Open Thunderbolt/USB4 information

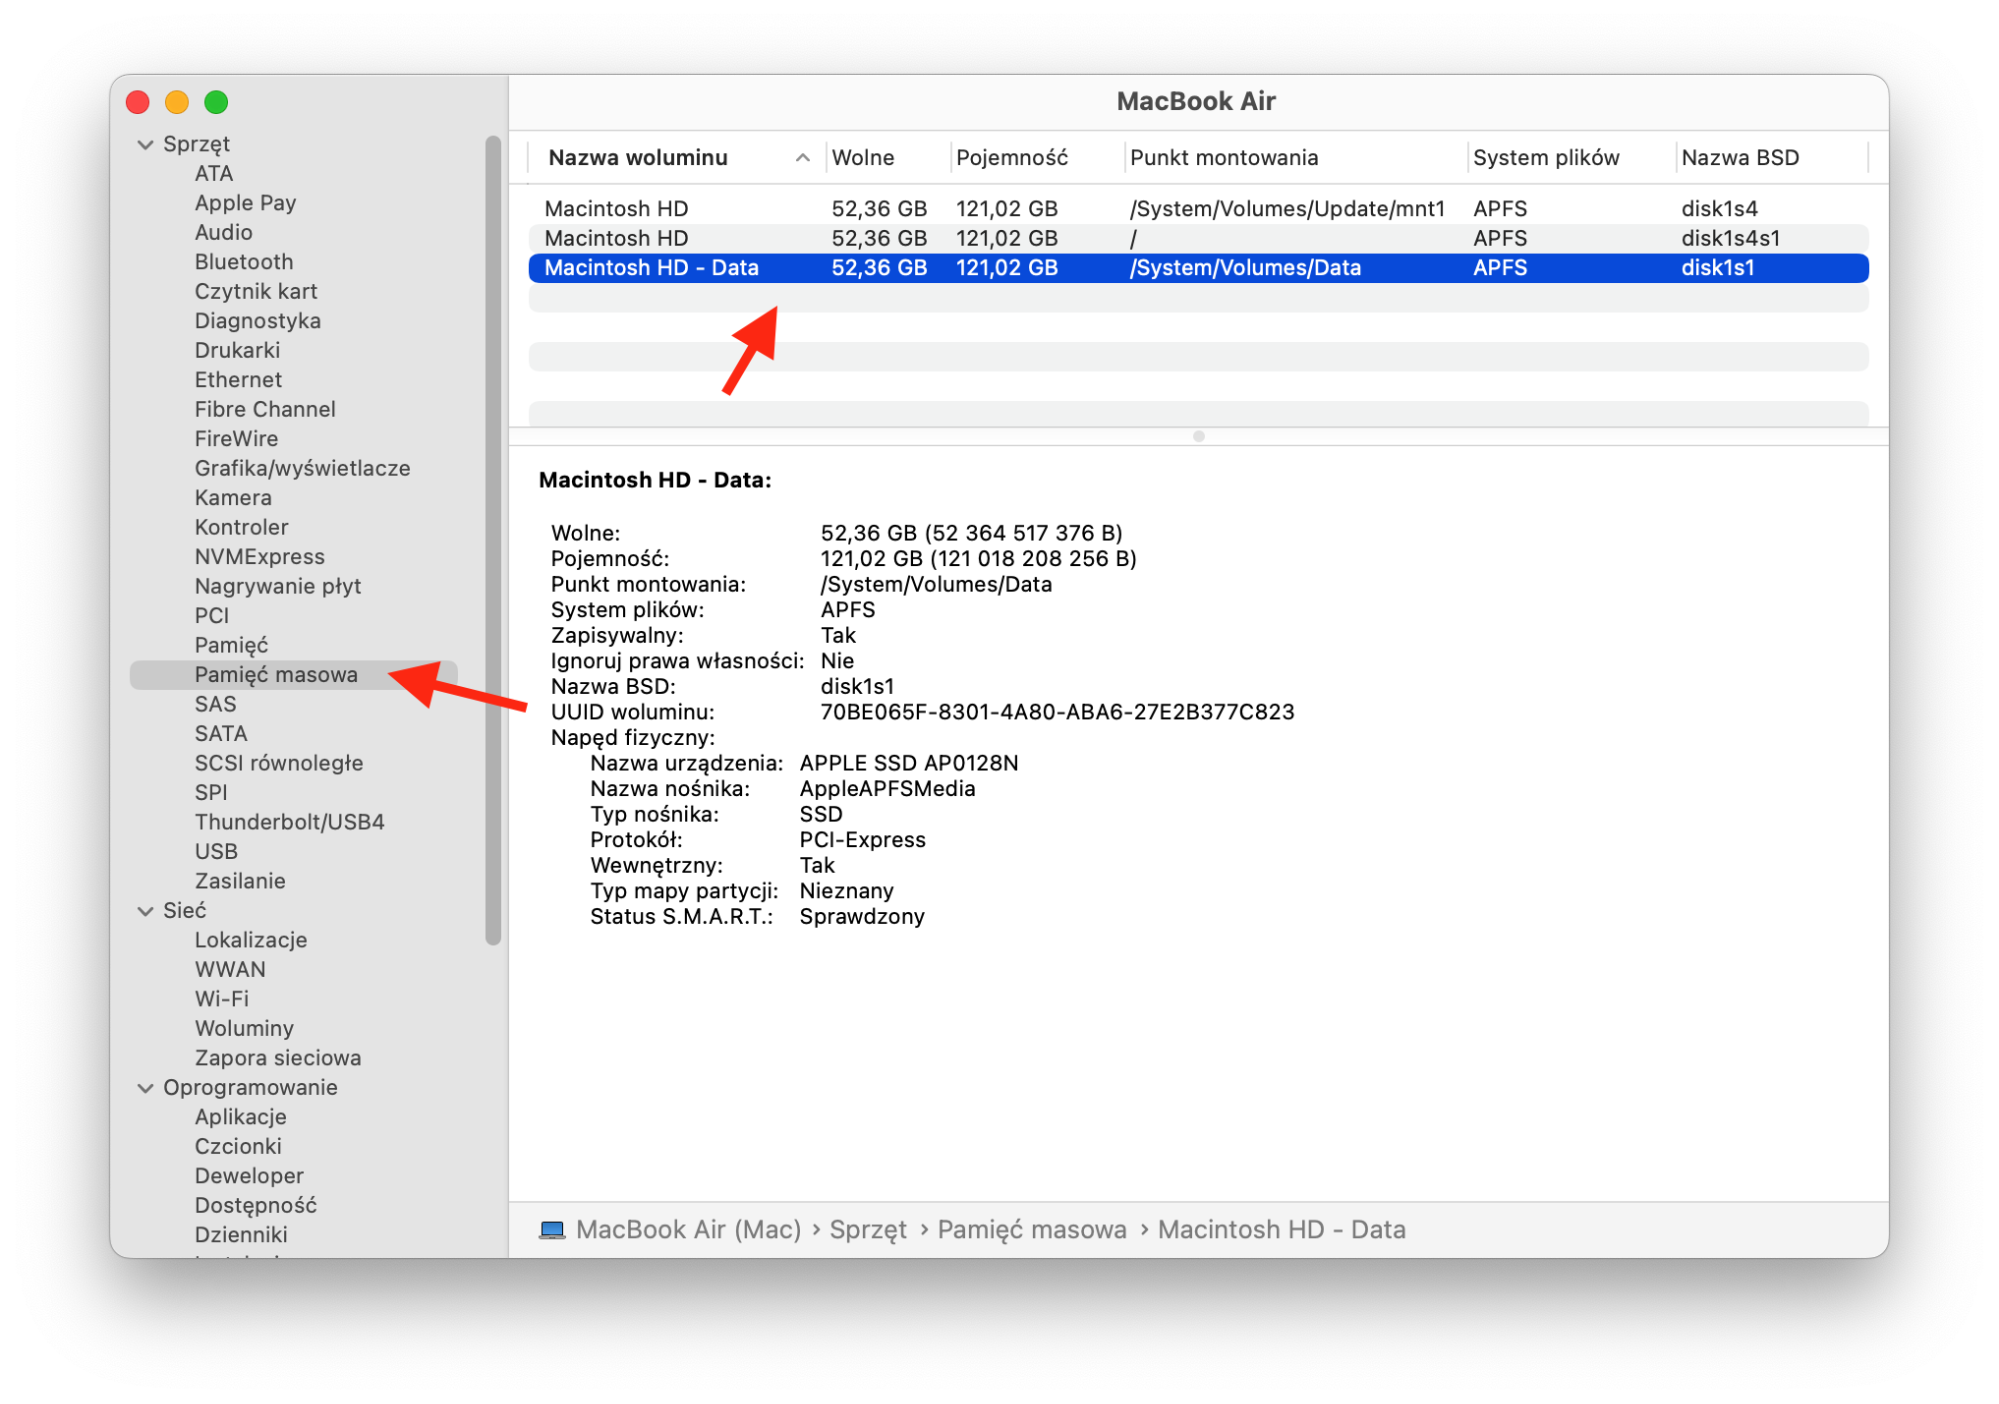(x=290, y=823)
